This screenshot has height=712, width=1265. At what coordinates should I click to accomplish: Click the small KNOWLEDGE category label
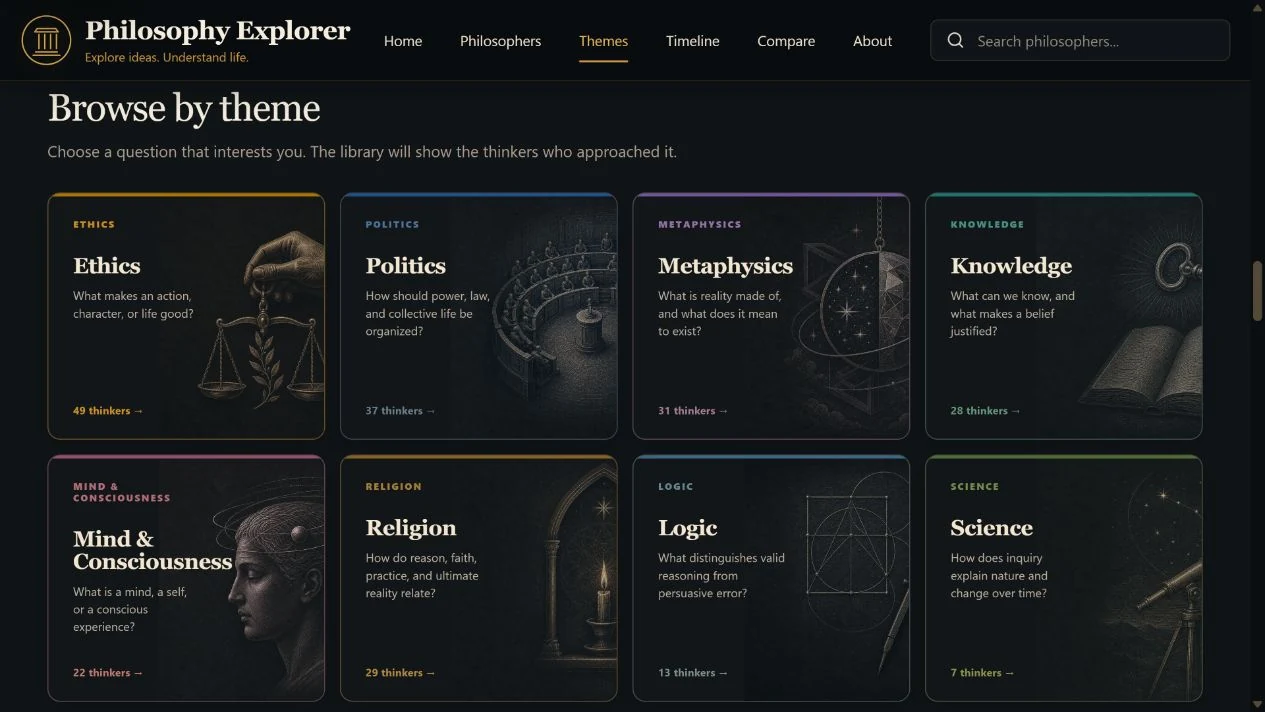(987, 225)
